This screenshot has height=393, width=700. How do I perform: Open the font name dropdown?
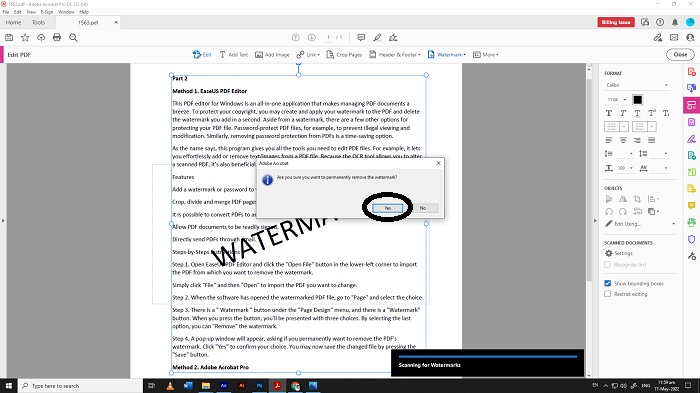(x=637, y=85)
